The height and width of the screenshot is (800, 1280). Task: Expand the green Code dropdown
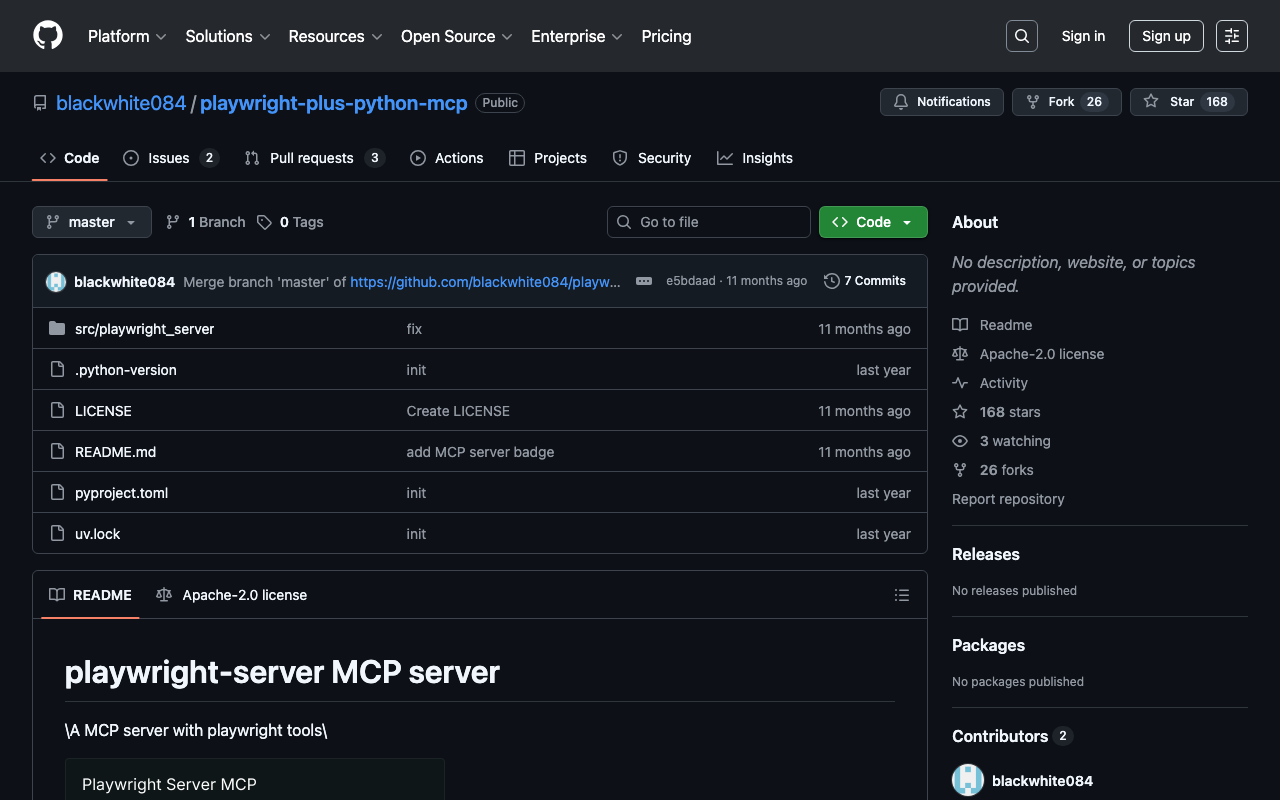tap(873, 222)
